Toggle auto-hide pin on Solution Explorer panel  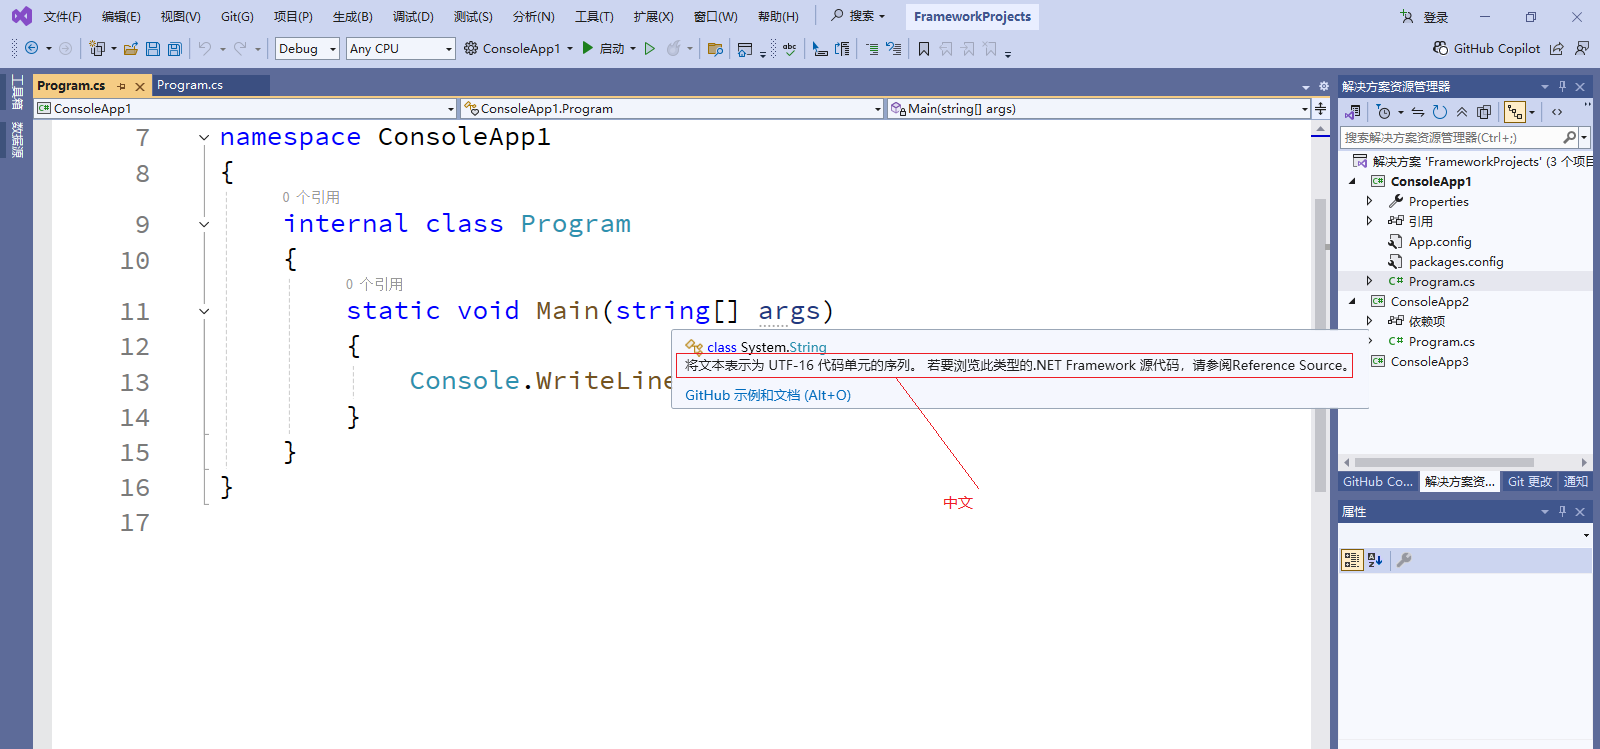coord(1563,86)
